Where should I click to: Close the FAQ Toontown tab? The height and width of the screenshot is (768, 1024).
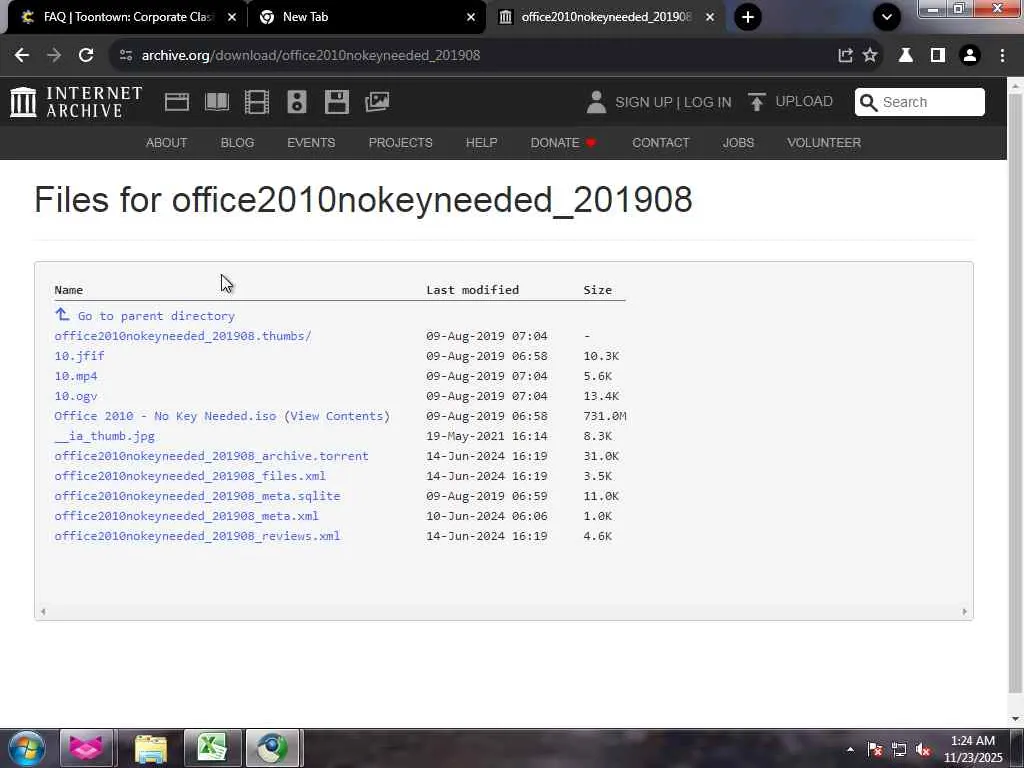tap(232, 18)
